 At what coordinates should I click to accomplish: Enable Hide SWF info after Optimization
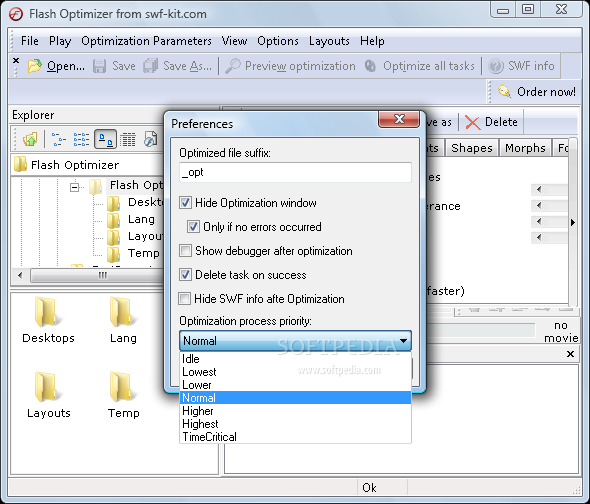184,298
